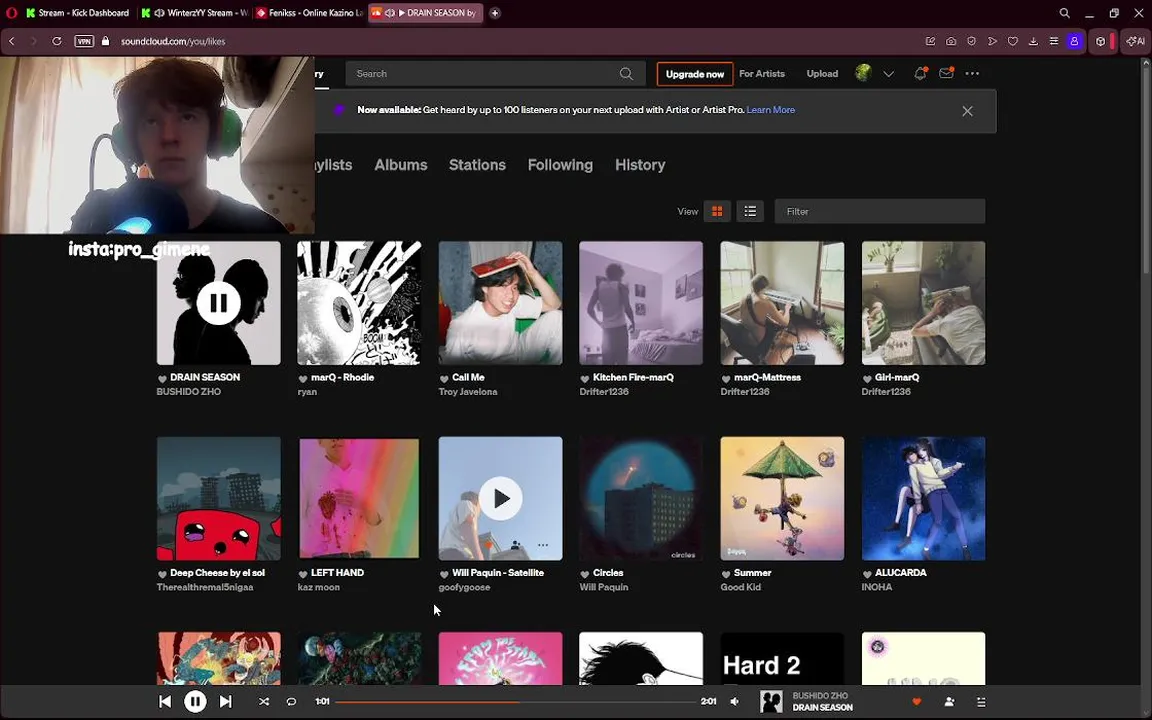
Task: Switch to the Following tab
Action: (560, 165)
